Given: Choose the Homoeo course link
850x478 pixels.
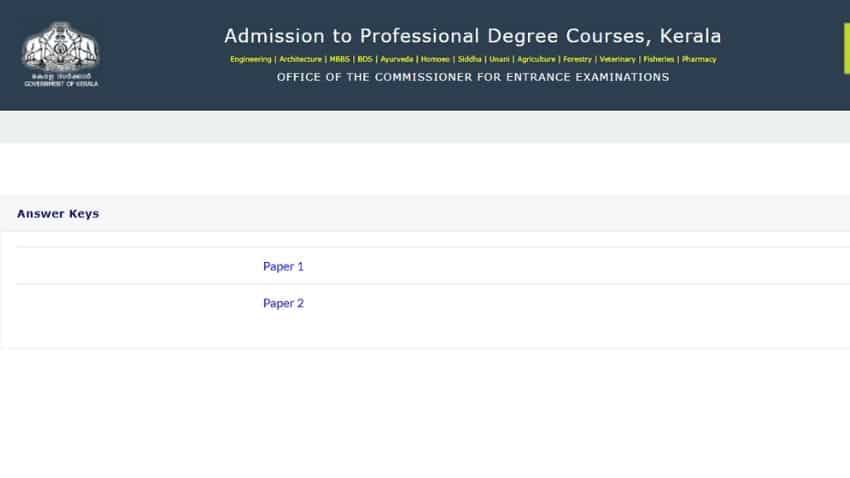Looking at the screenshot, I should (435, 59).
